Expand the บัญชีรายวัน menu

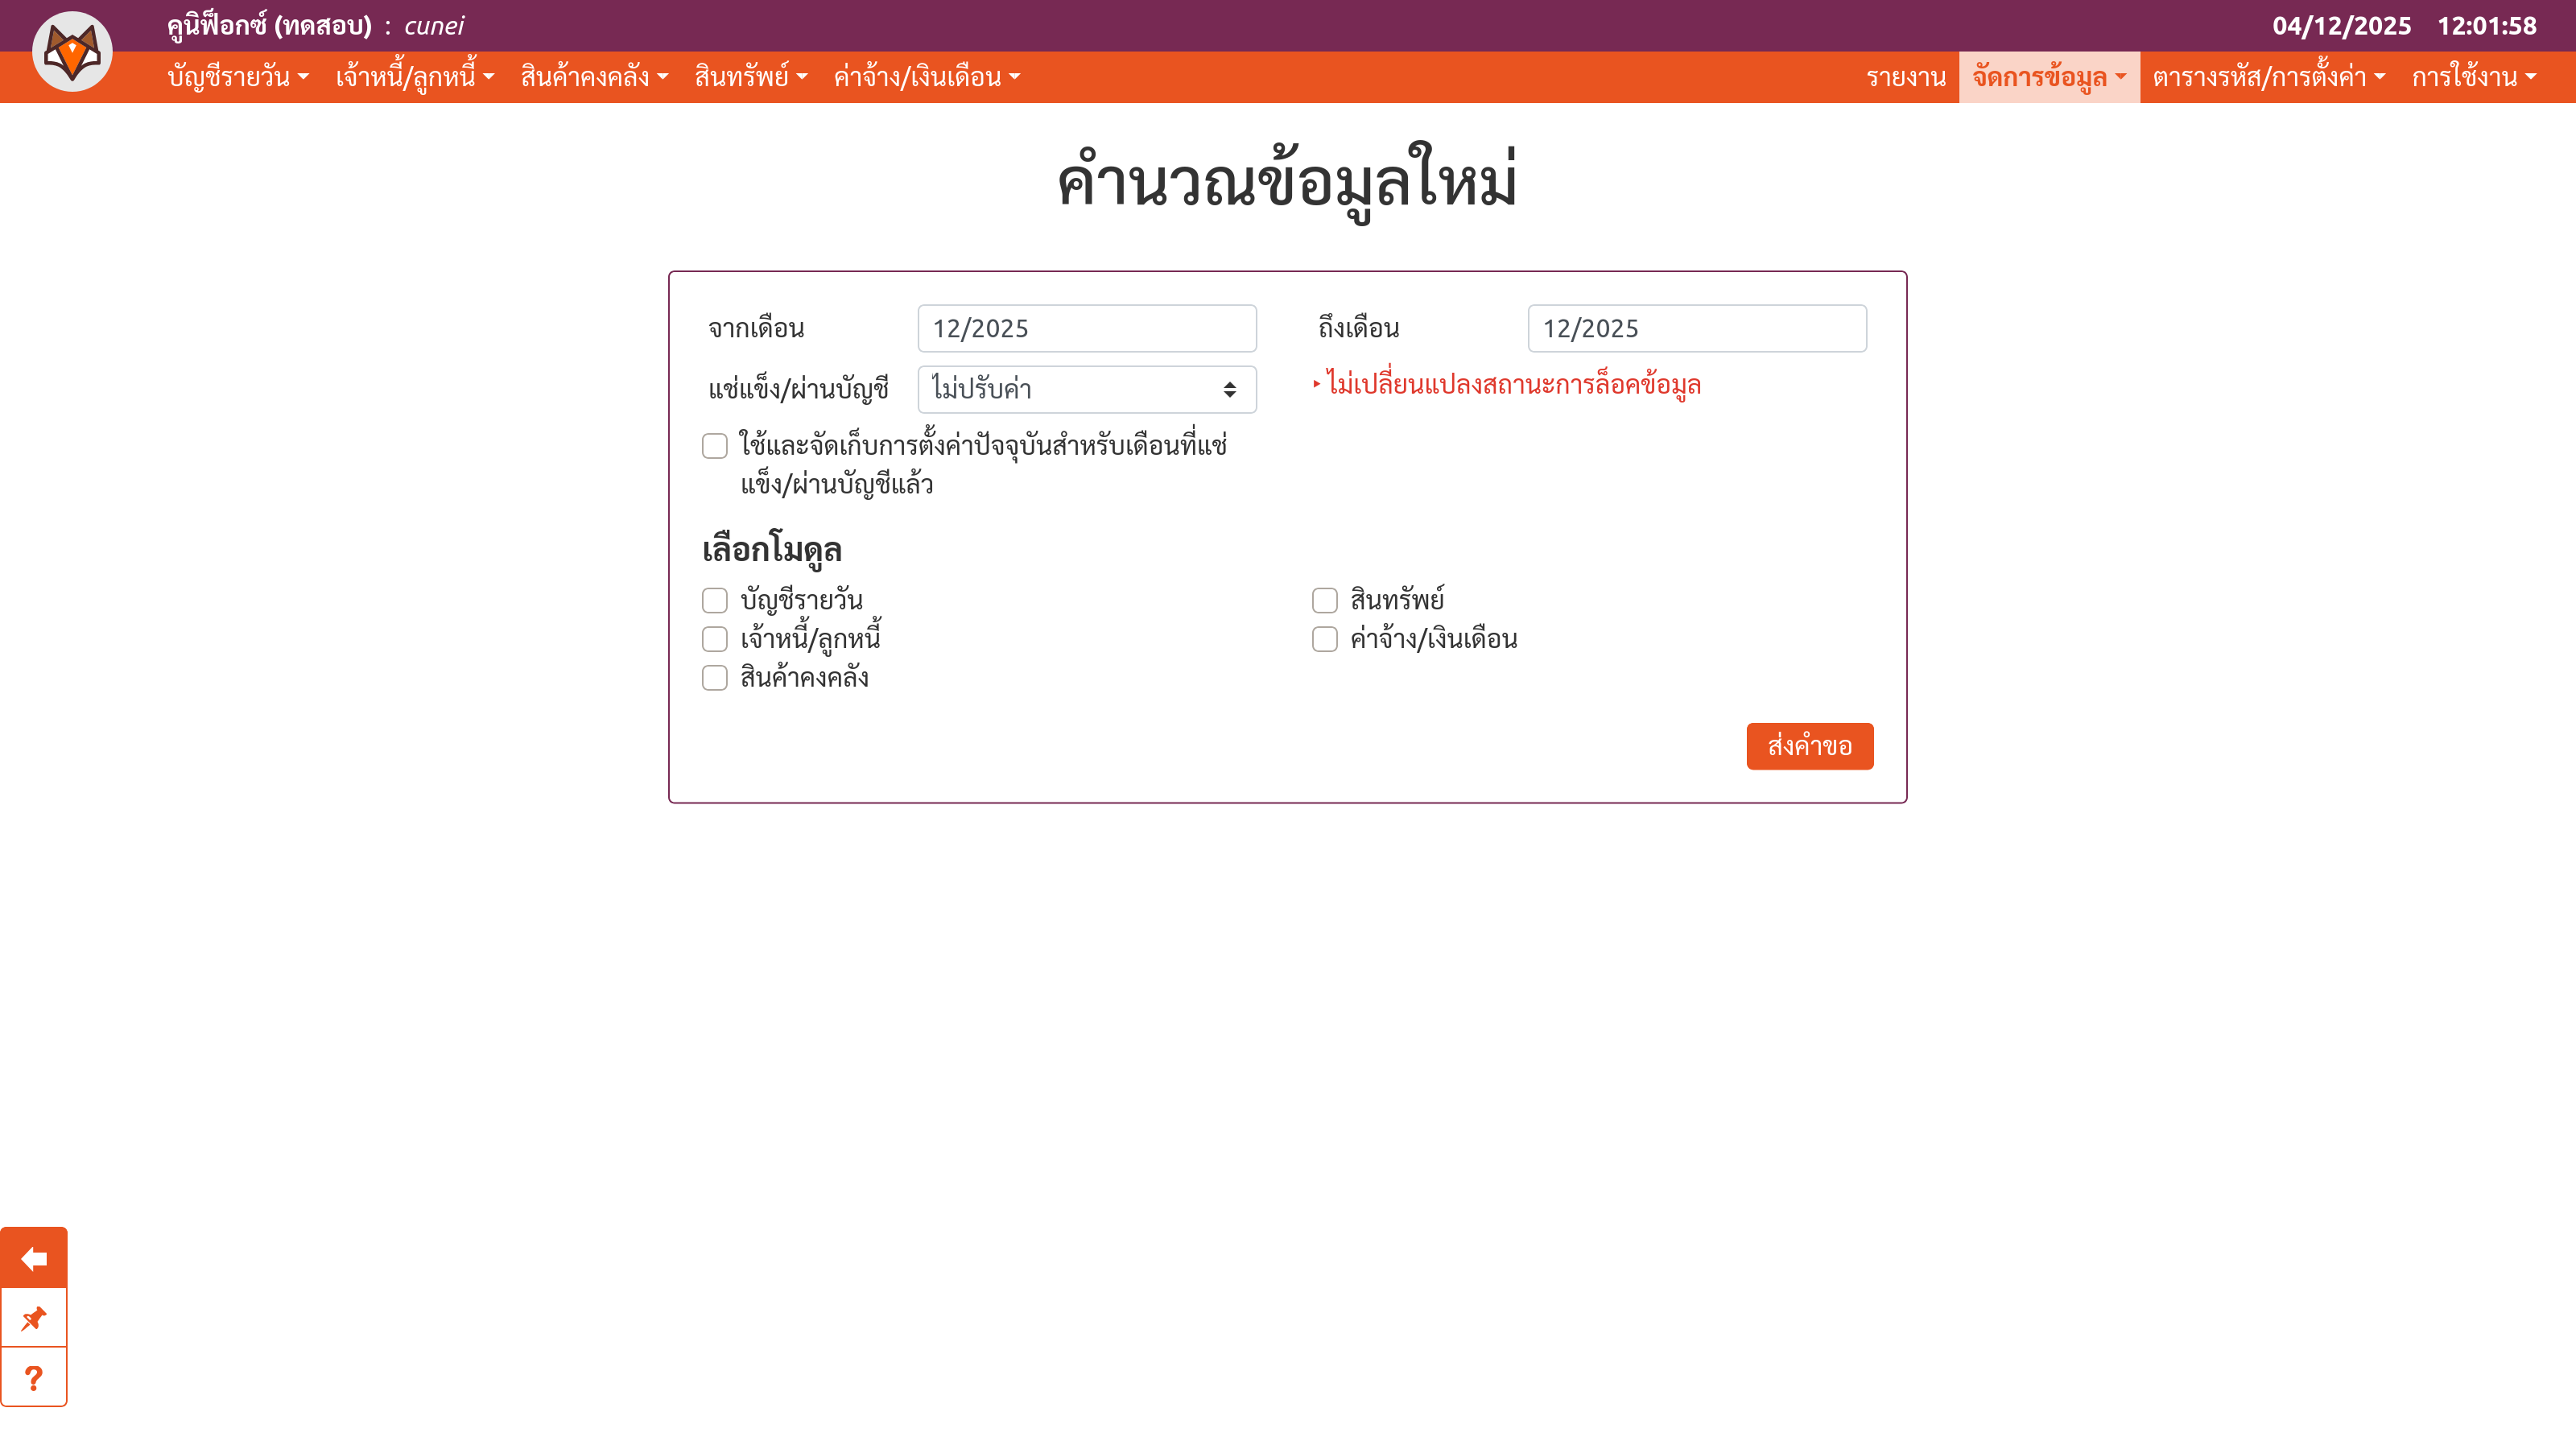coord(238,77)
